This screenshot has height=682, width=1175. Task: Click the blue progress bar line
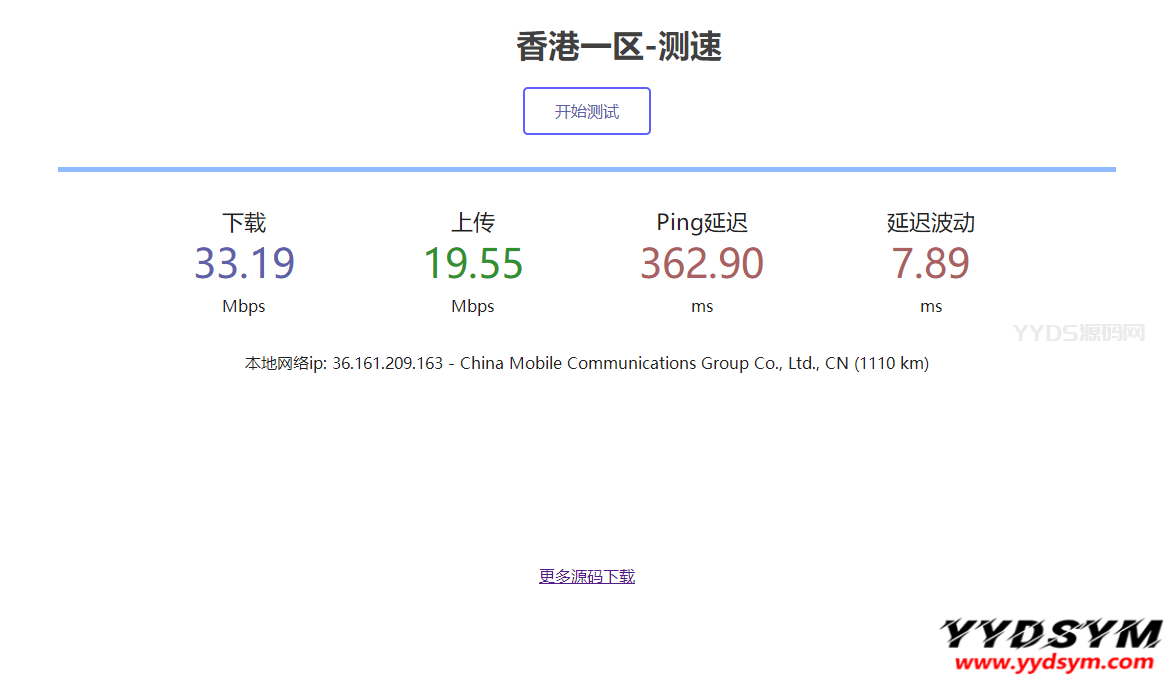click(587, 169)
